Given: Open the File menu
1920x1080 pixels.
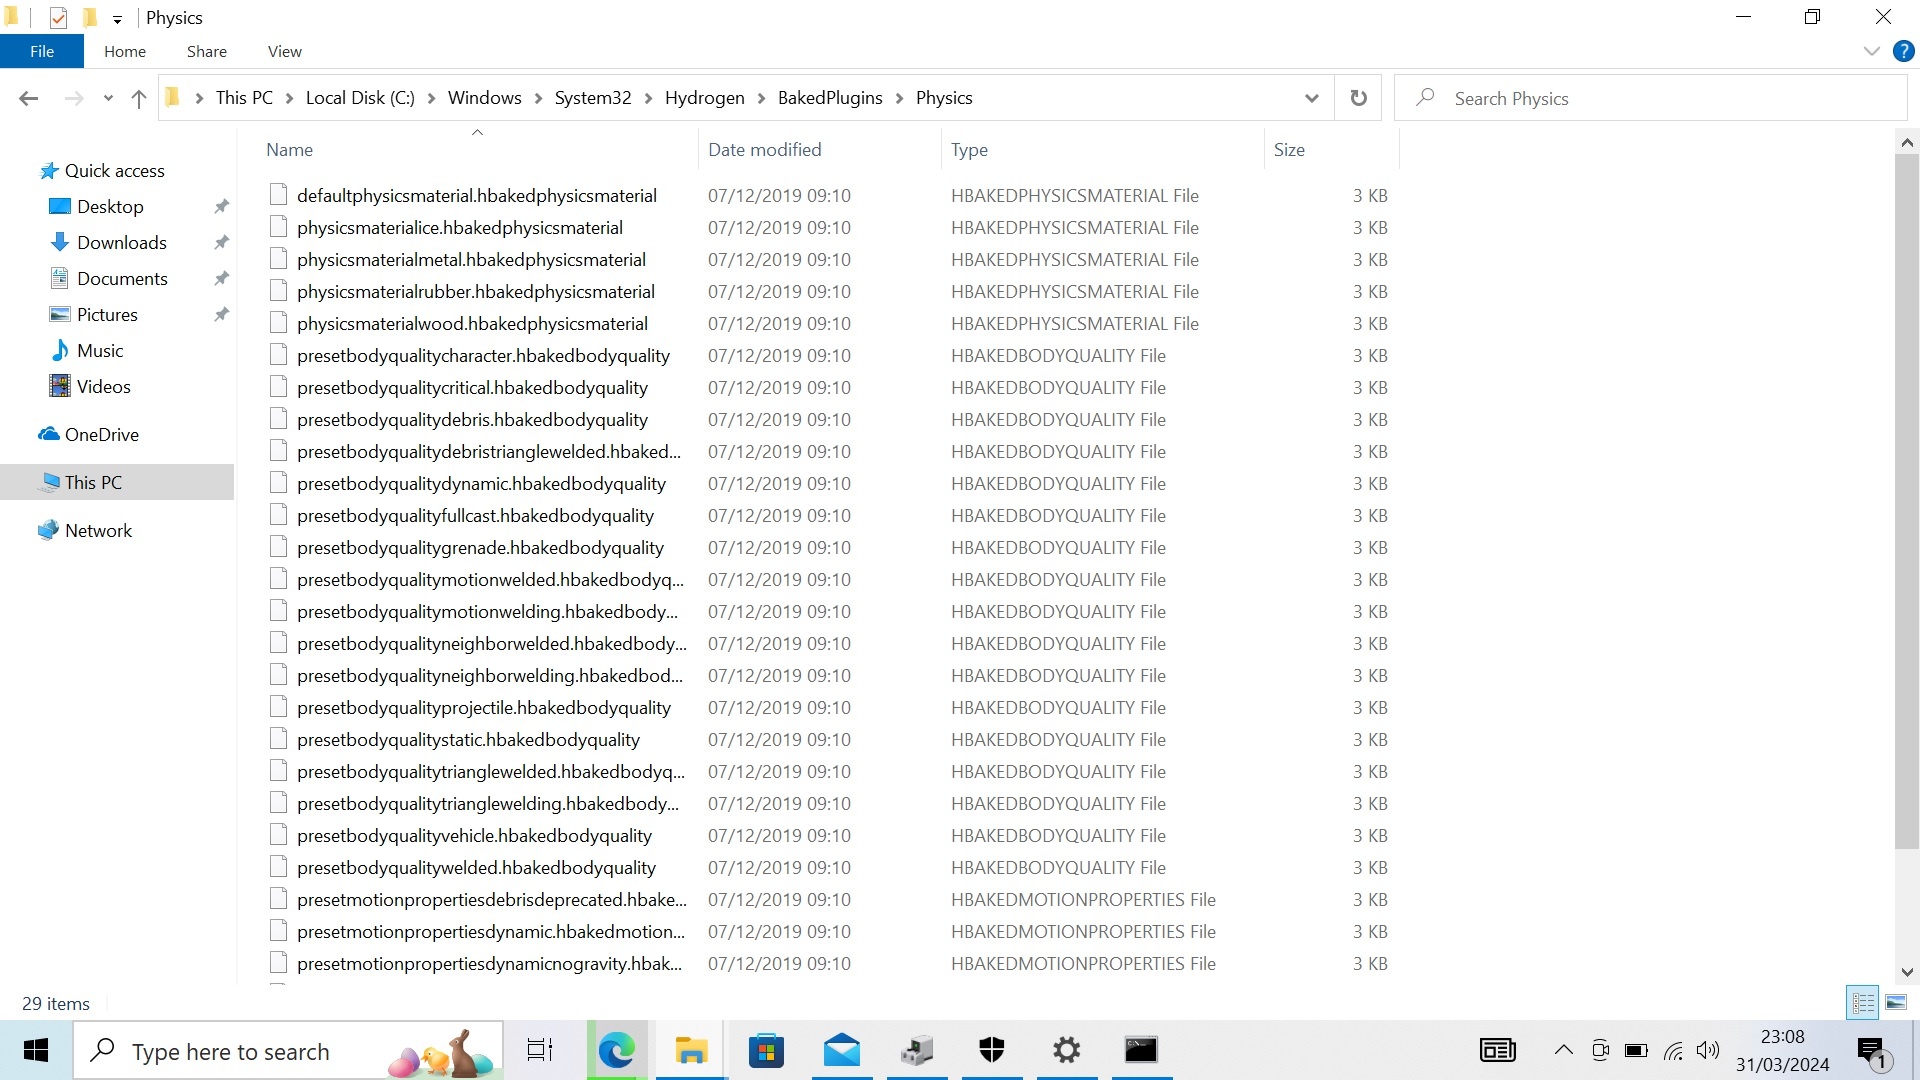Looking at the screenshot, I should pos(42,51).
